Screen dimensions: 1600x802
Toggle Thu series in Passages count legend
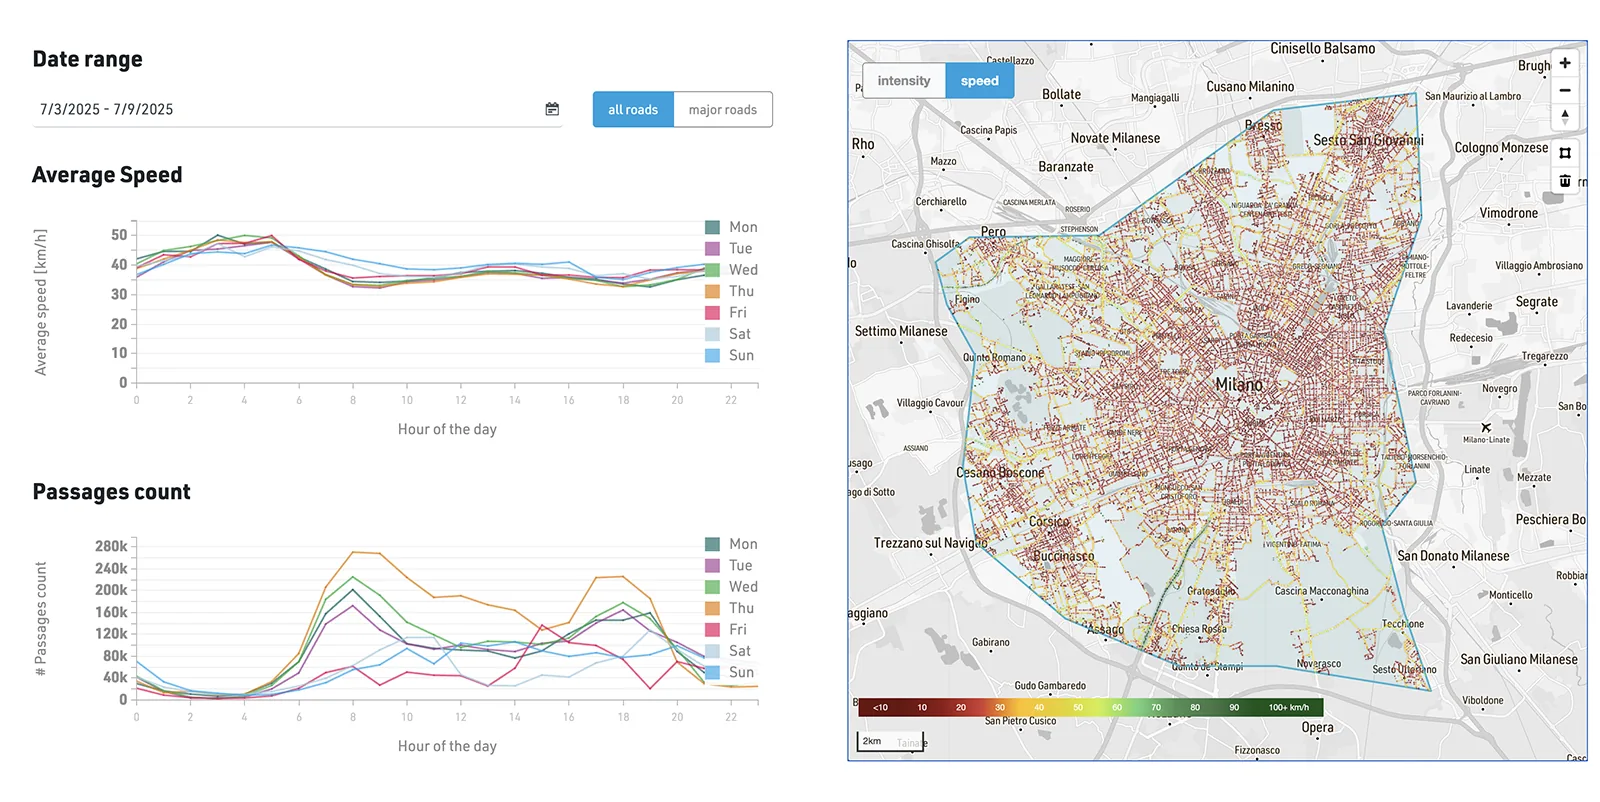[730, 608]
